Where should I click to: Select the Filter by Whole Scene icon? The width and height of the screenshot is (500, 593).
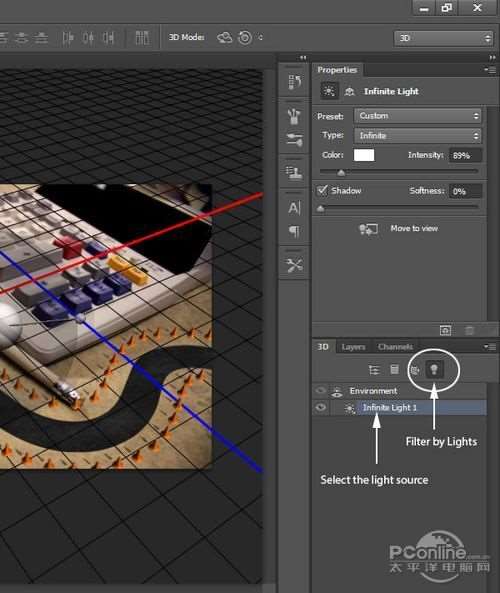click(374, 370)
